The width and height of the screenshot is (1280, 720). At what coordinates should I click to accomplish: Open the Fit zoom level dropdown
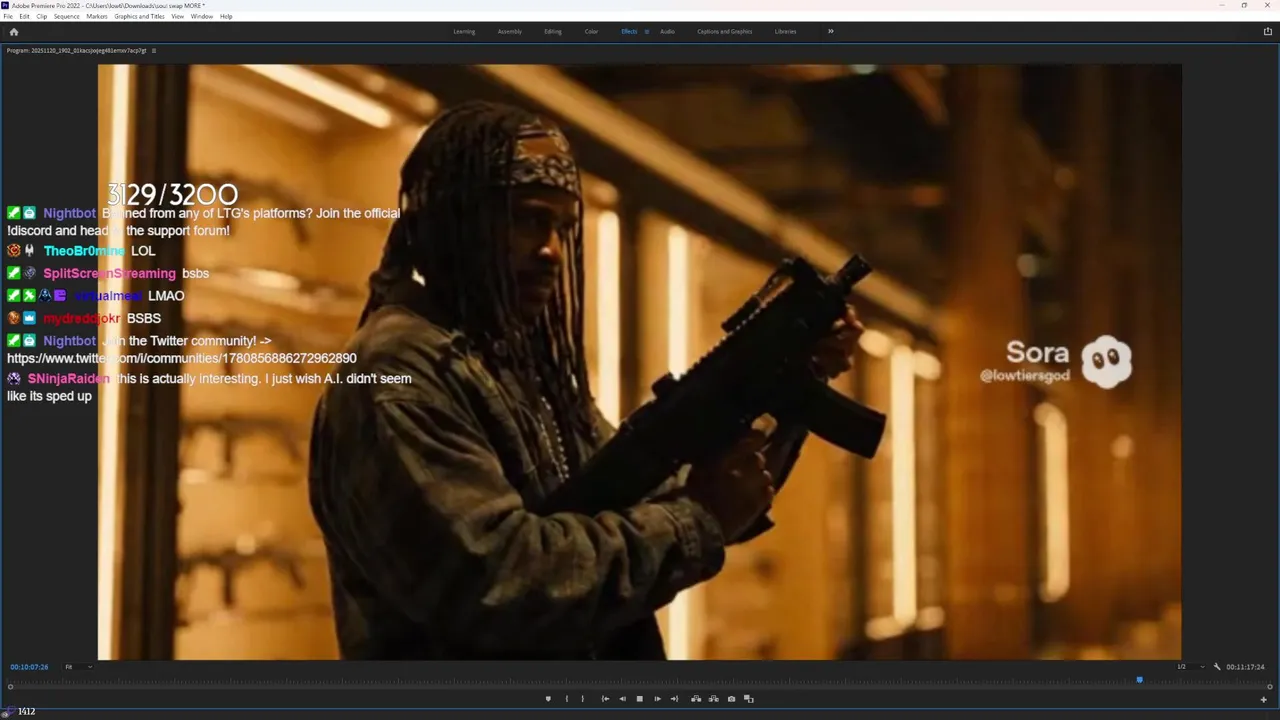[x=78, y=667]
